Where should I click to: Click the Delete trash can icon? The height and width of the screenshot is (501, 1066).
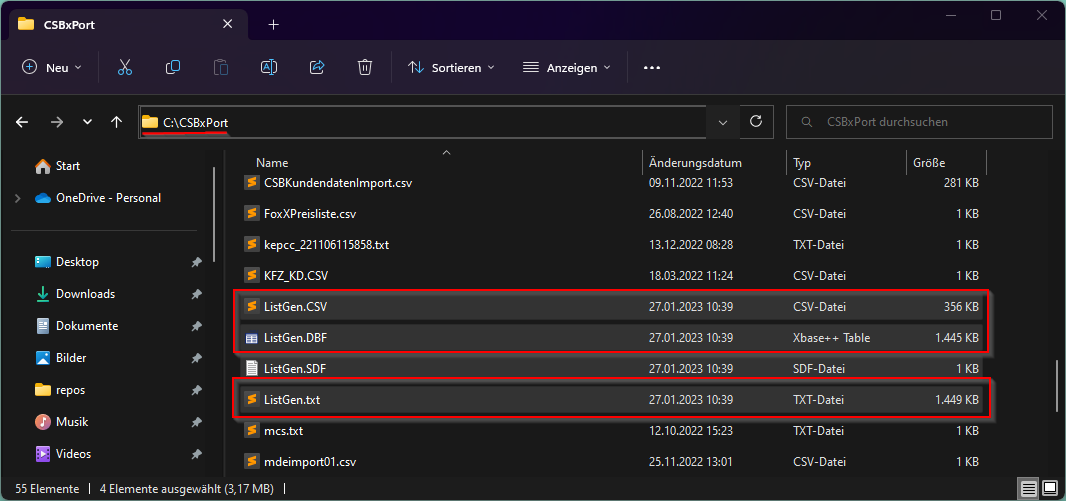365,67
